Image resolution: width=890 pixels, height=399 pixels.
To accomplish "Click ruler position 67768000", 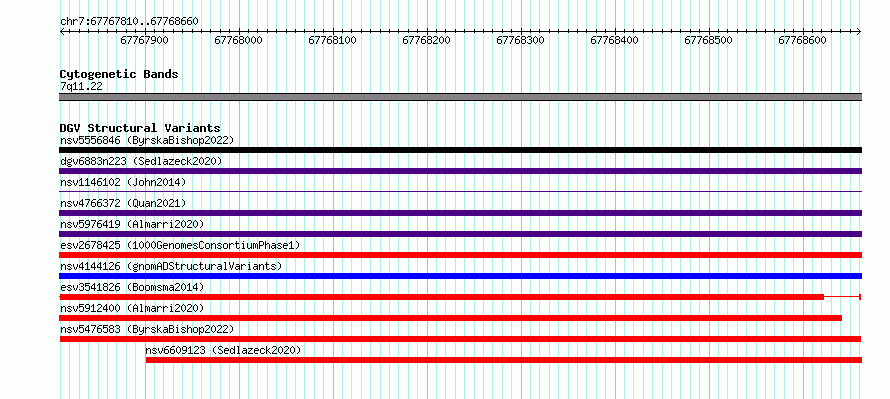I will point(238,40).
